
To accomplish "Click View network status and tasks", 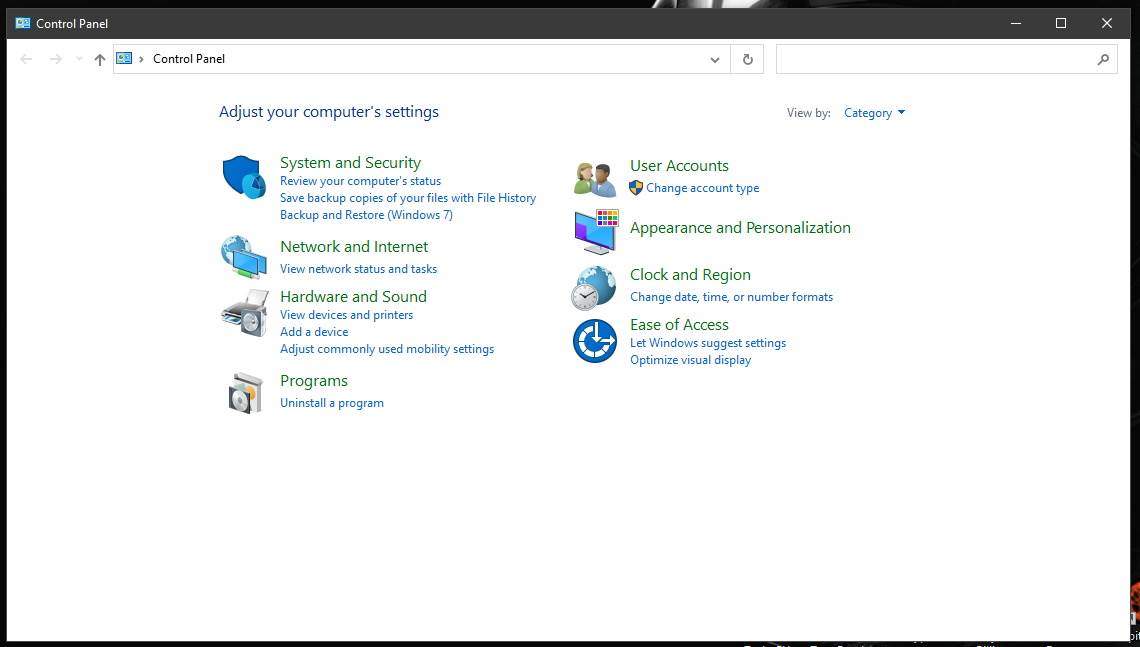I will point(358,269).
